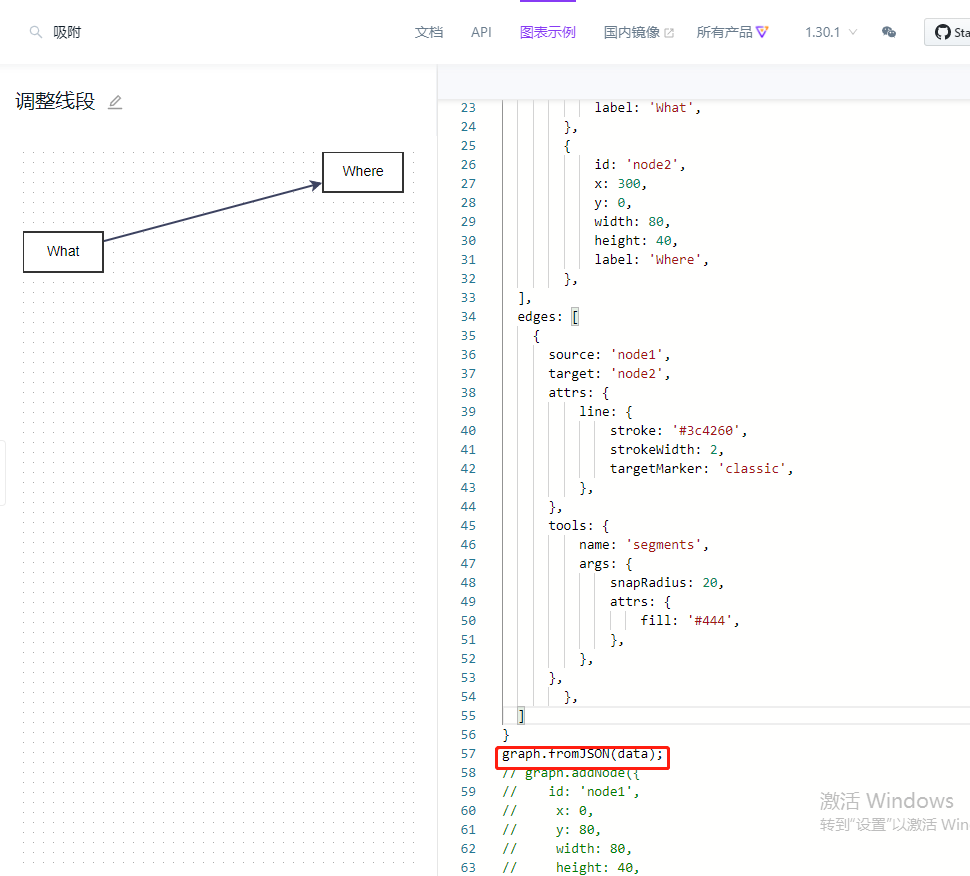Screen dimensions: 970x876
Task: Click the WeChat icon in header
Action: click(889, 32)
